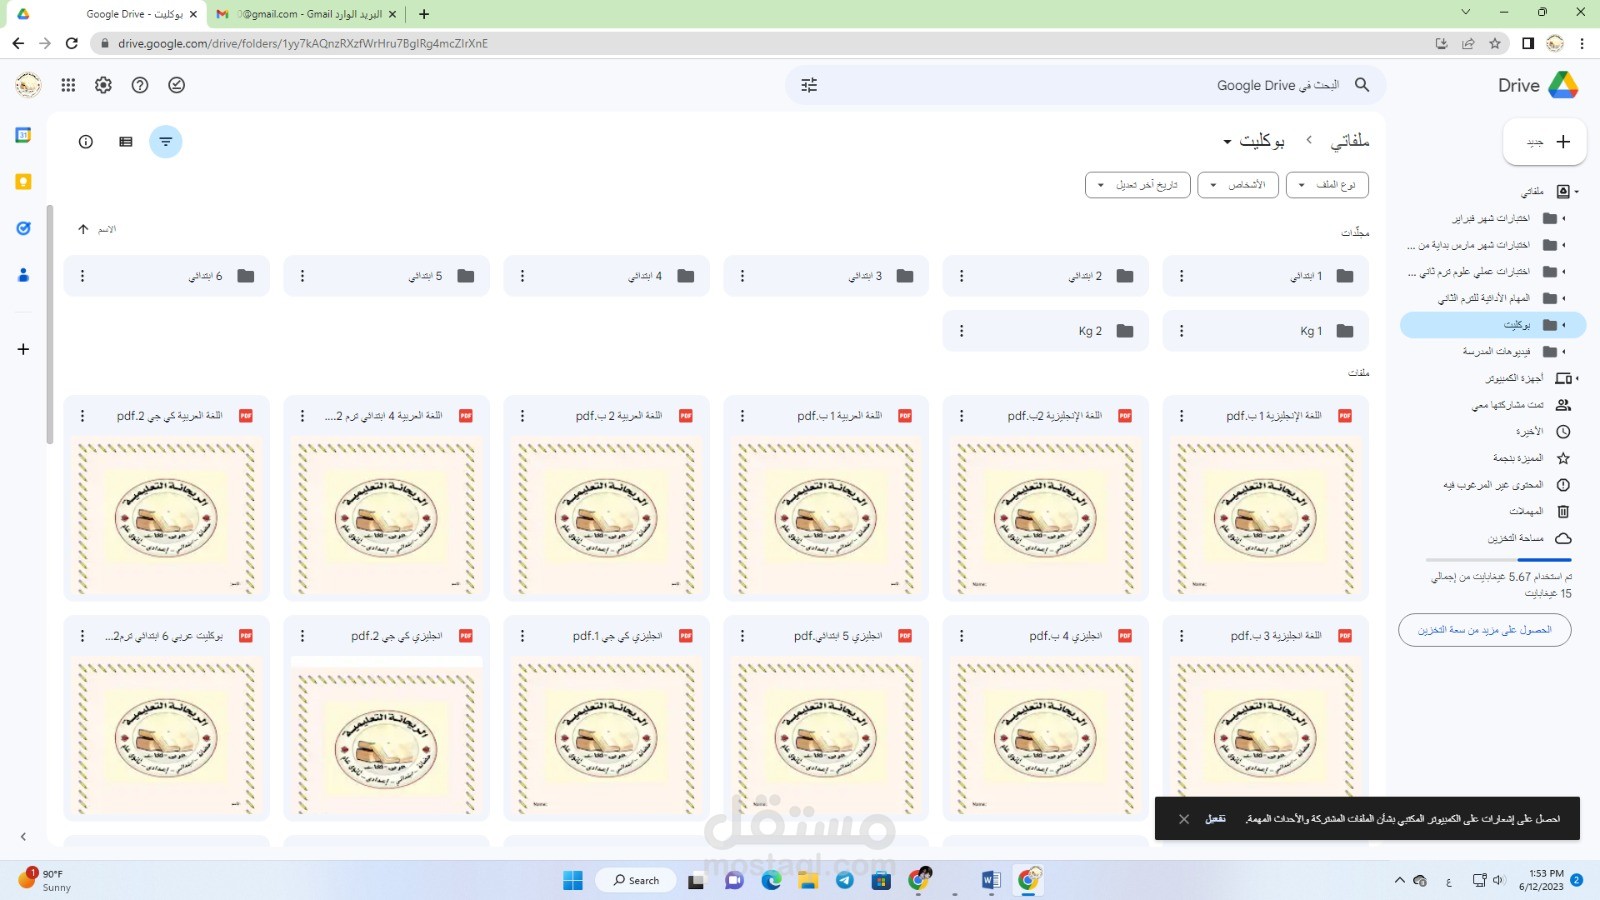Image resolution: width=1600 pixels, height=900 pixels.
Task: Click the file list vertical scrollbar
Action: point(50,324)
